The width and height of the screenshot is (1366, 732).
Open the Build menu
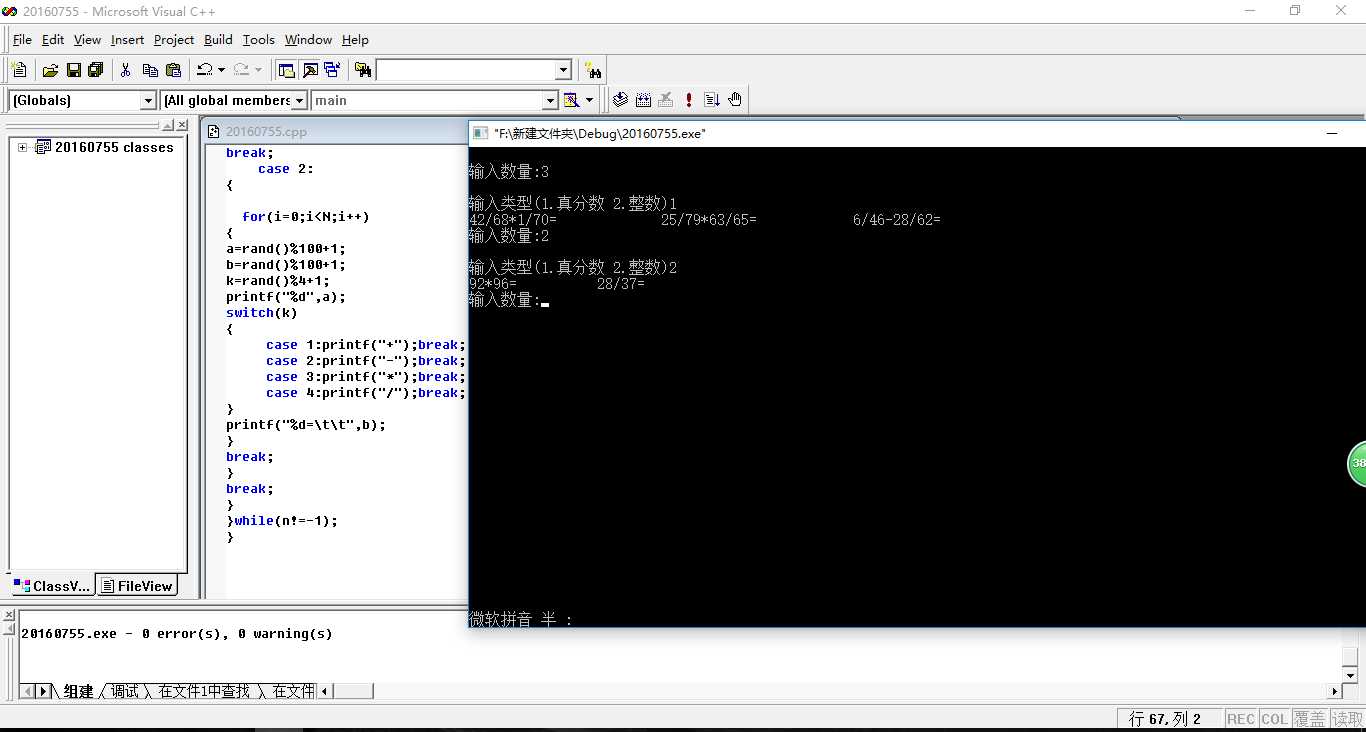(x=218, y=40)
